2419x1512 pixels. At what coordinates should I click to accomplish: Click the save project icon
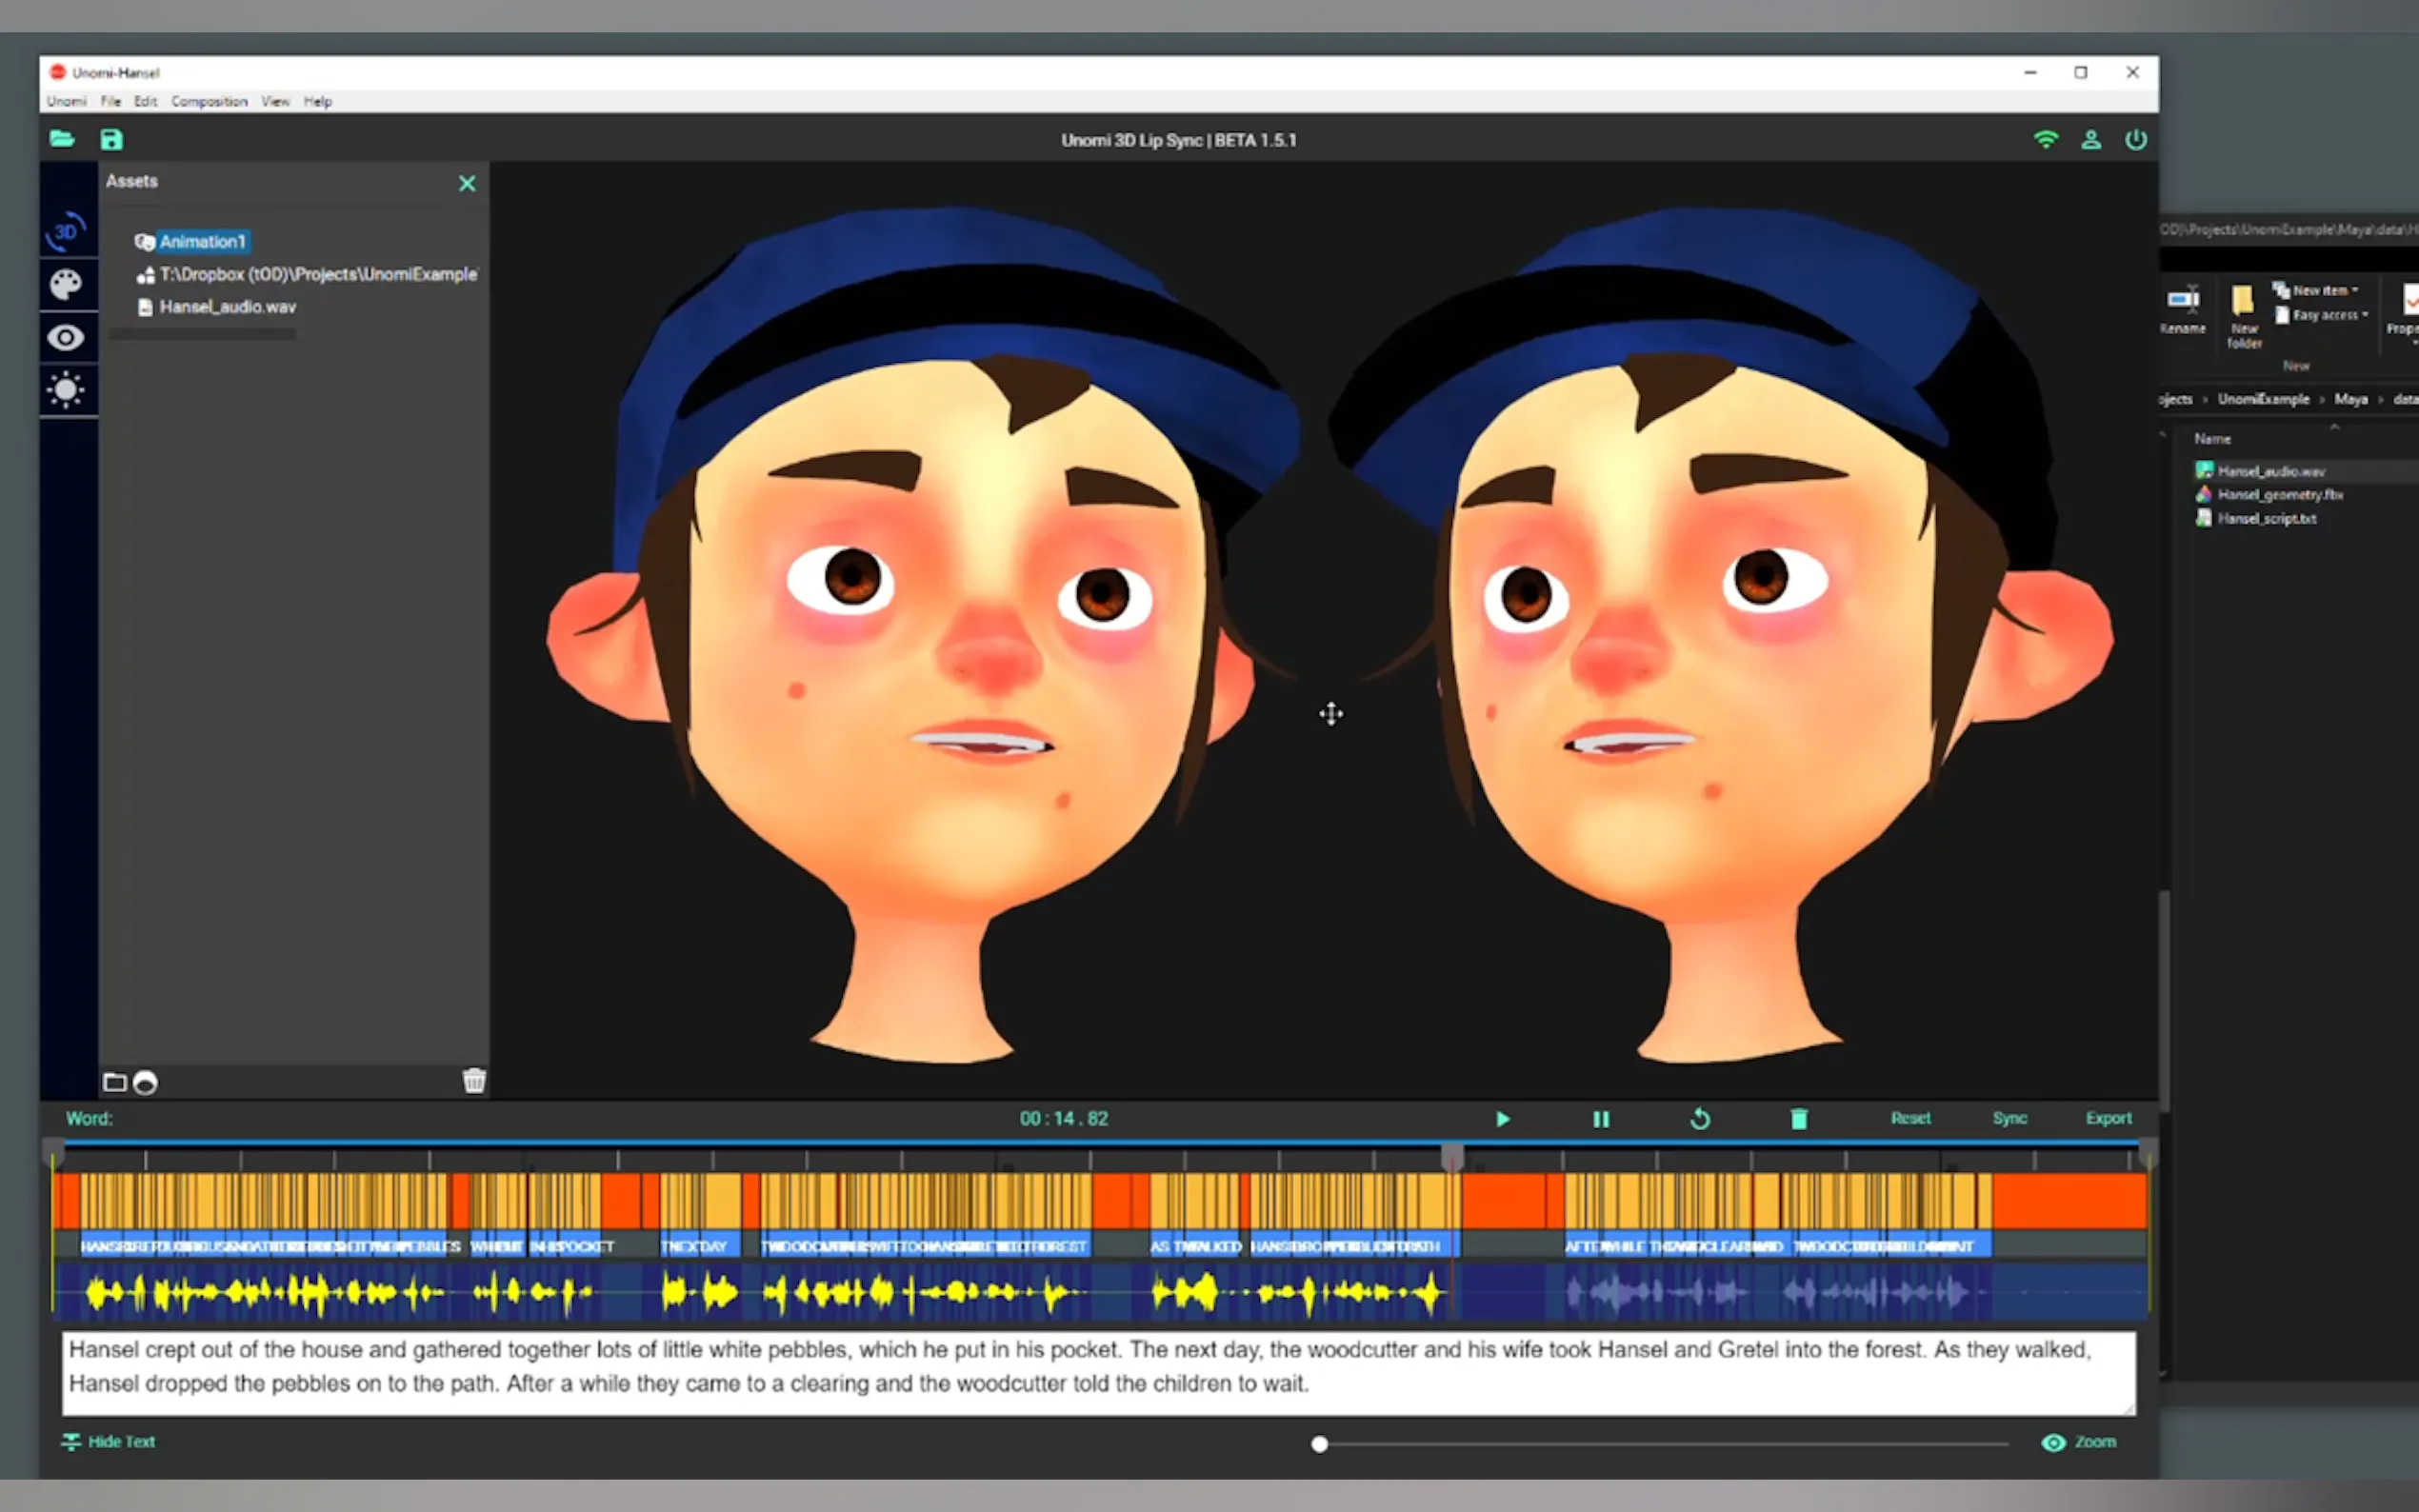click(111, 140)
